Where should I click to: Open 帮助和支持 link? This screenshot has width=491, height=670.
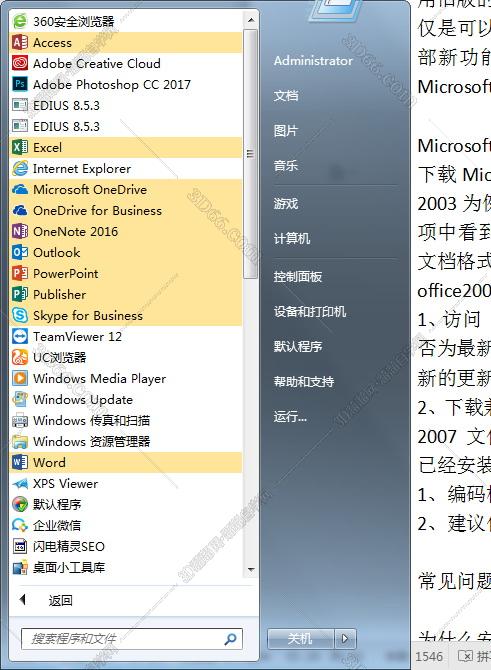click(x=304, y=381)
